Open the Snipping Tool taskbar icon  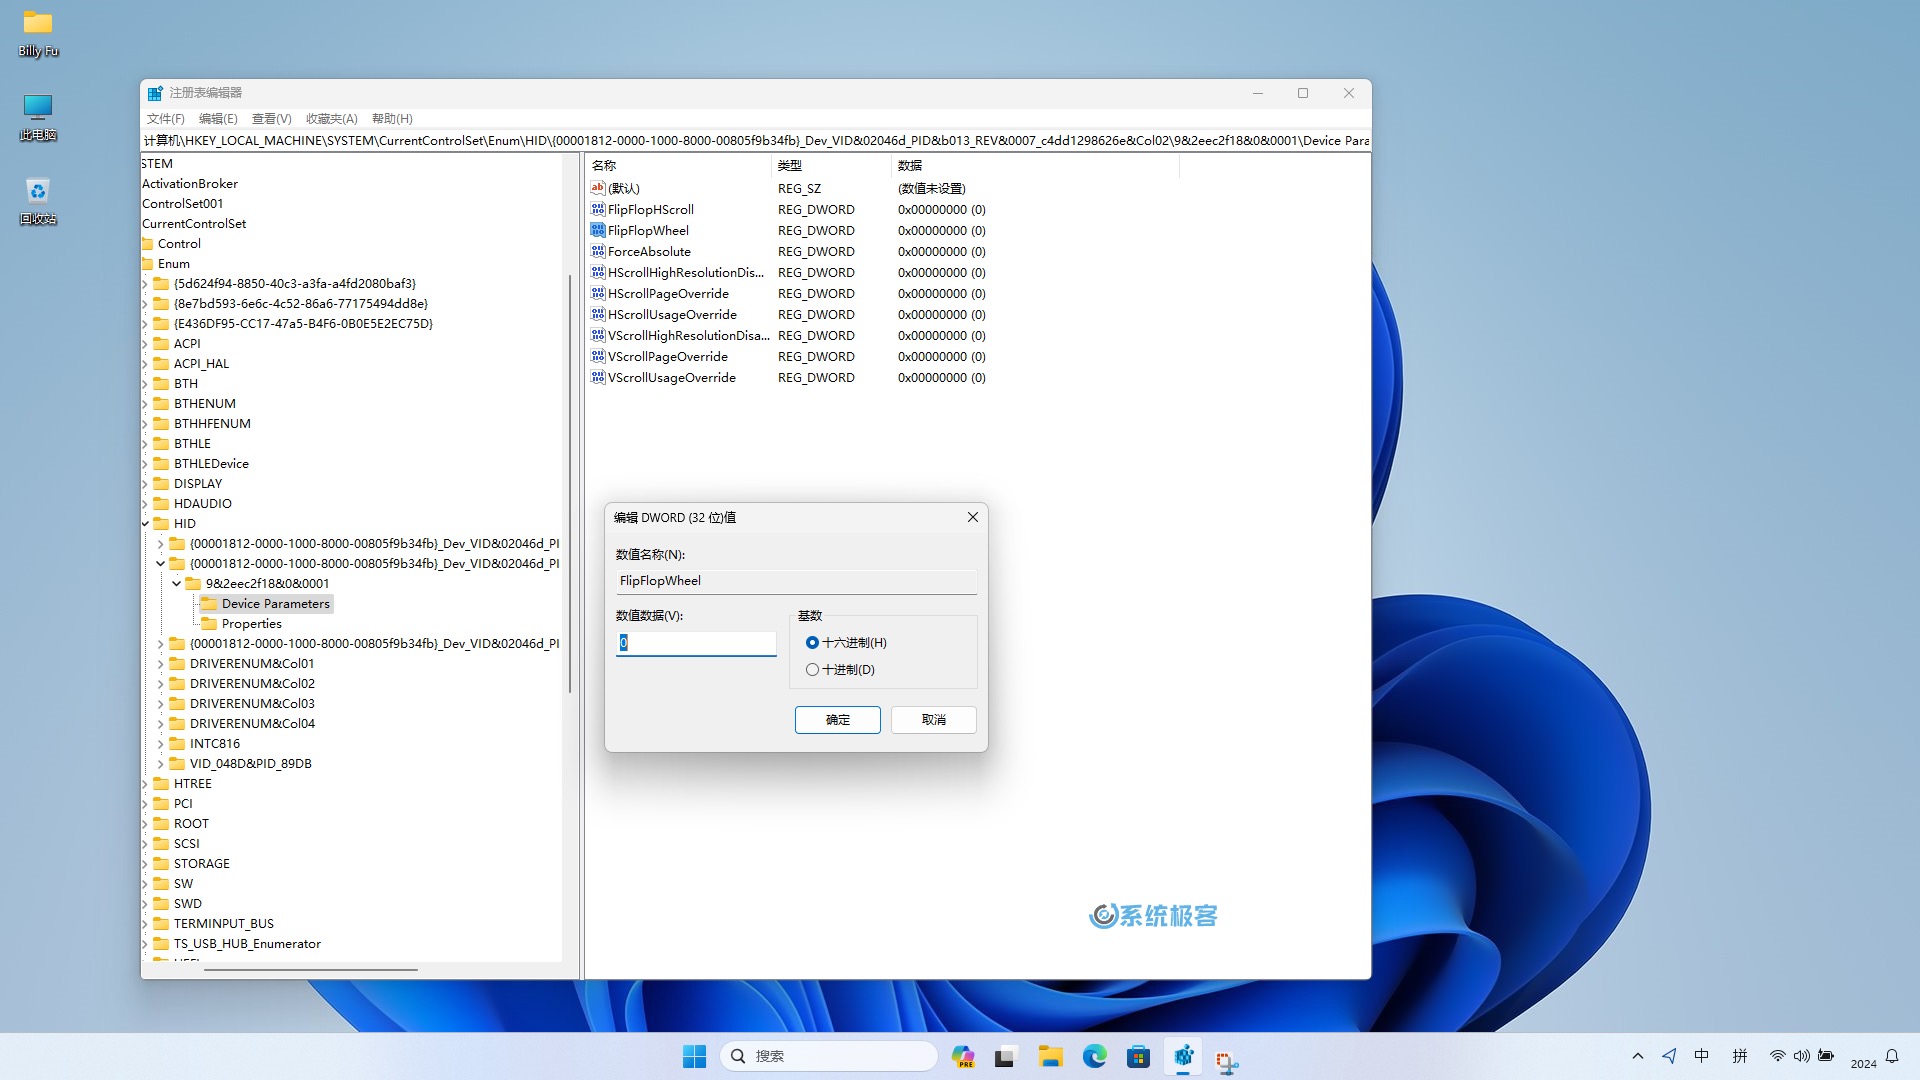tap(1227, 1060)
